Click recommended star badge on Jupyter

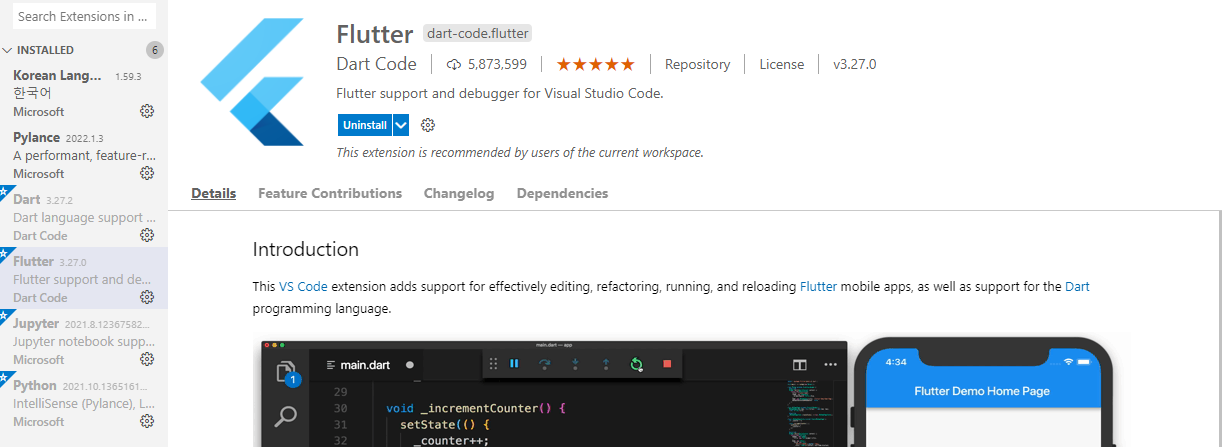click(4, 314)
